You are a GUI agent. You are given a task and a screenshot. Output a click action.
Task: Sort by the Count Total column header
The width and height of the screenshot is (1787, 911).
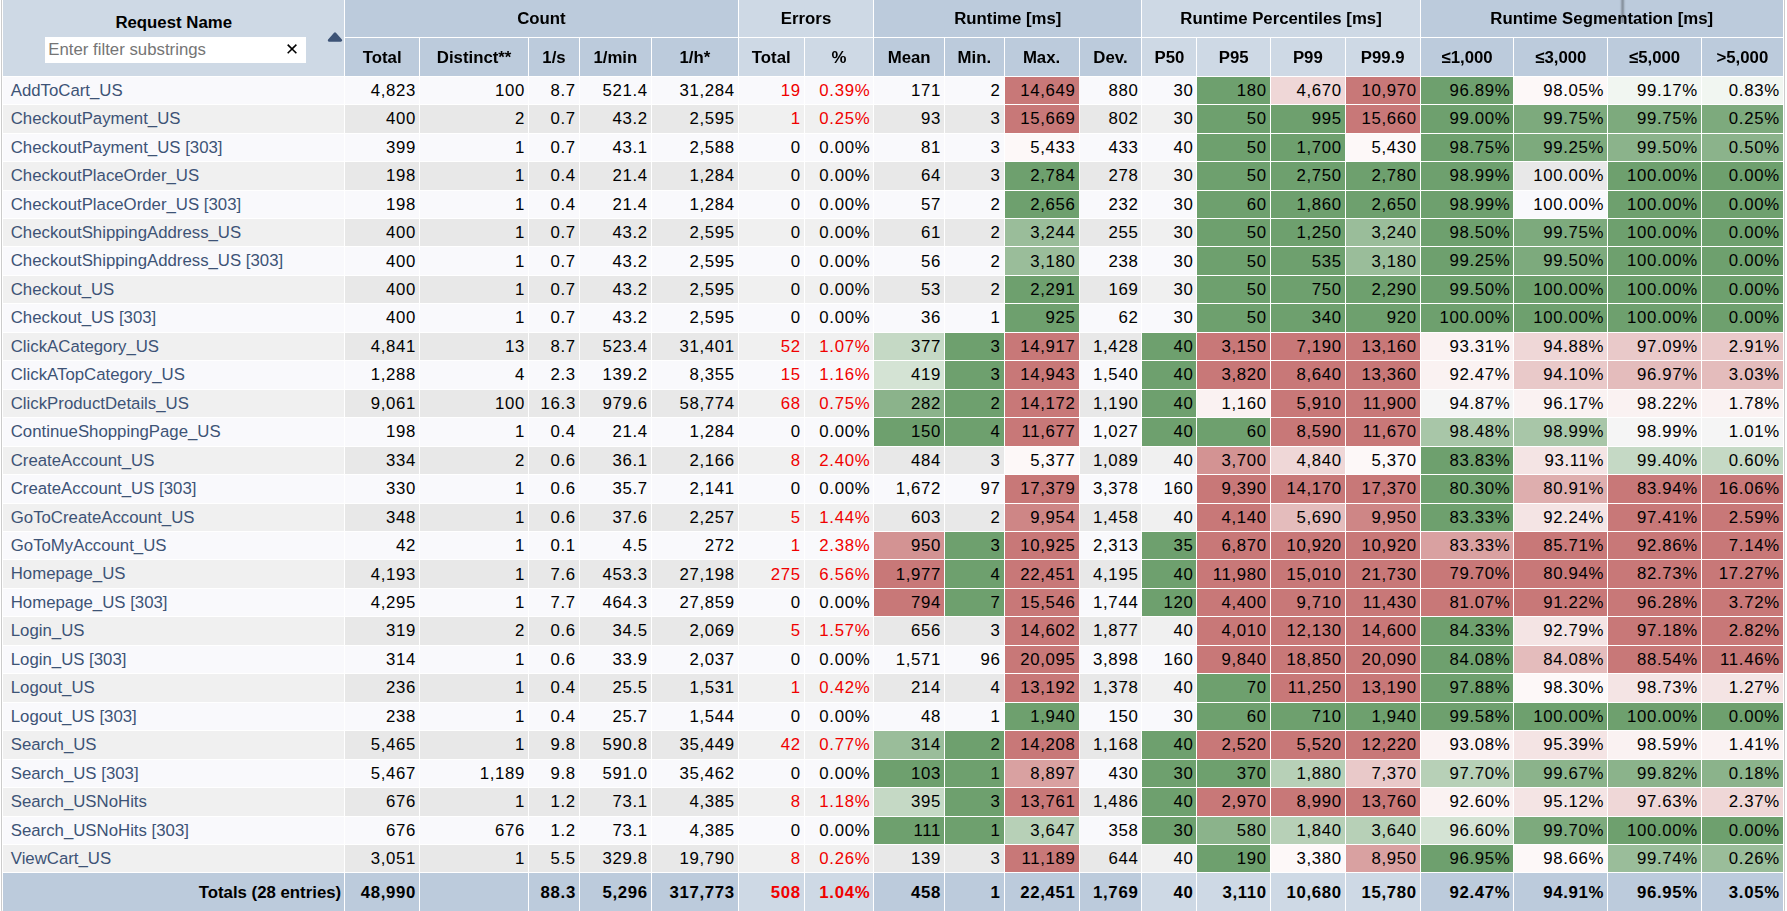[382, 58]
